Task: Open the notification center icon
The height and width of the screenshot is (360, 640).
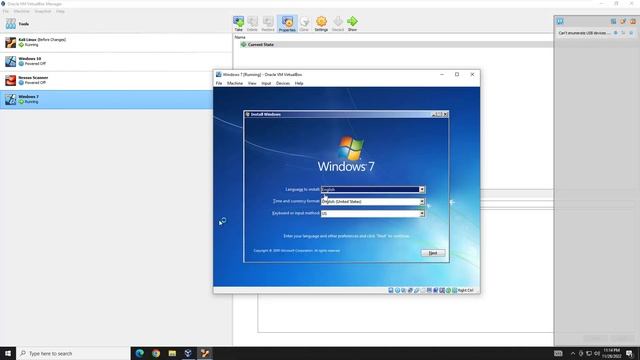Action: 629,353
